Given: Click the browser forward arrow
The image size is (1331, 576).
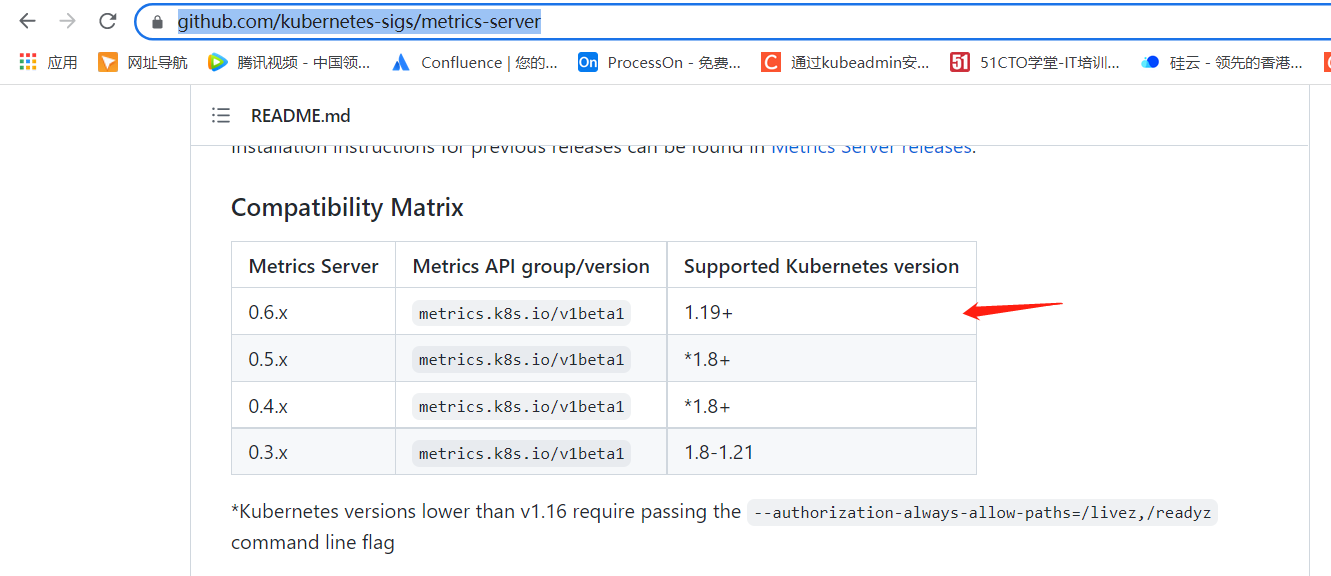Looking at the screenshot, I should [67, 21].
